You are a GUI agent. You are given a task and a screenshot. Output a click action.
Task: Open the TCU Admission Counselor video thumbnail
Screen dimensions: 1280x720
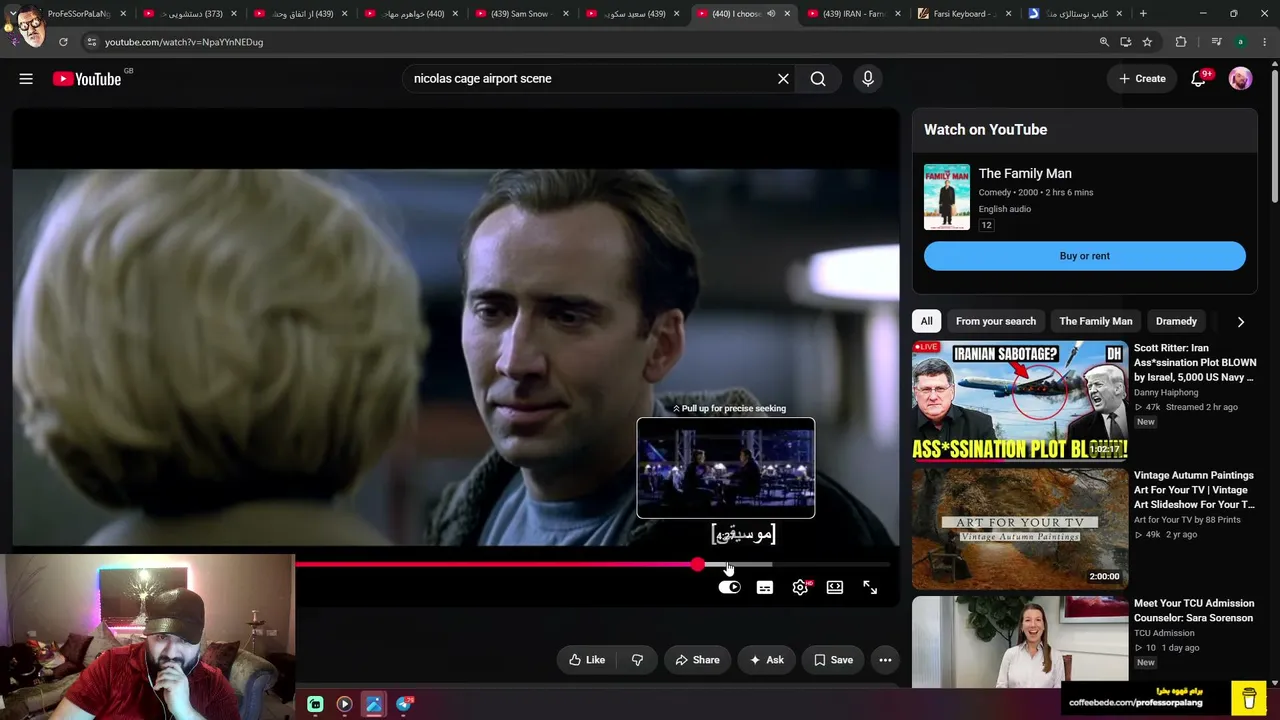click(x=1020, y=642)
